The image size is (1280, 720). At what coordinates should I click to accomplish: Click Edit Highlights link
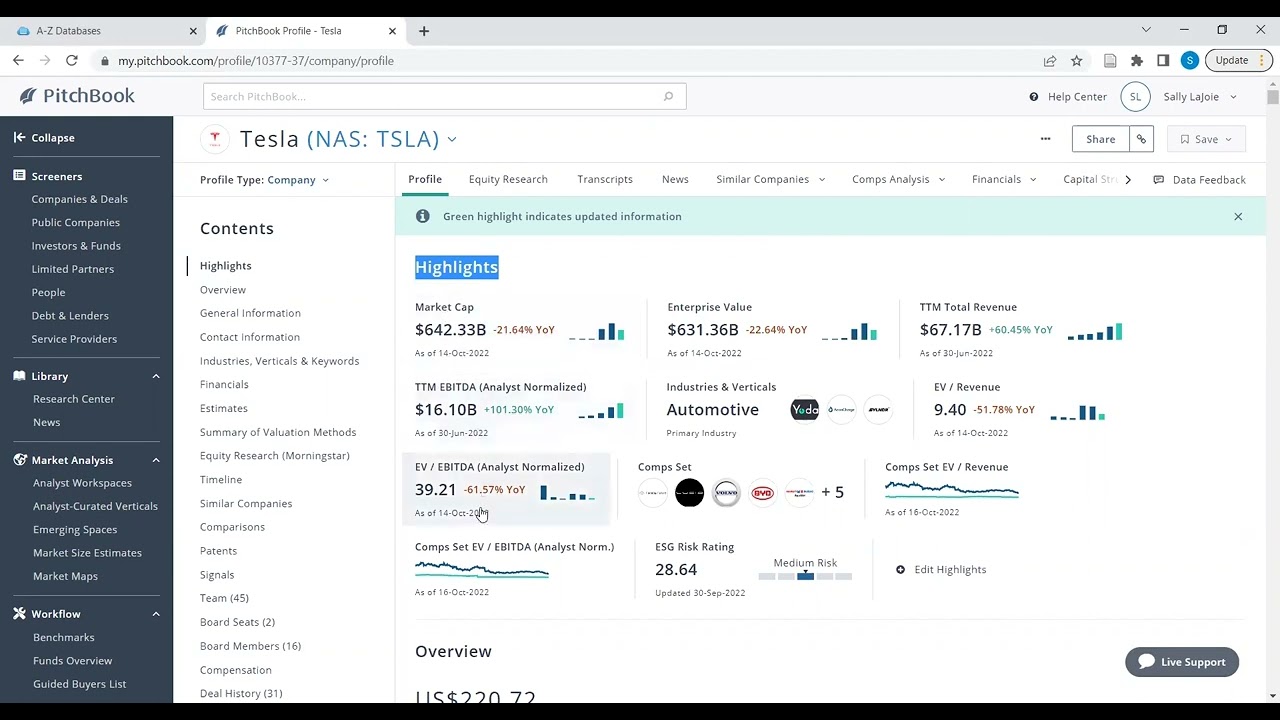click(941, 570)
